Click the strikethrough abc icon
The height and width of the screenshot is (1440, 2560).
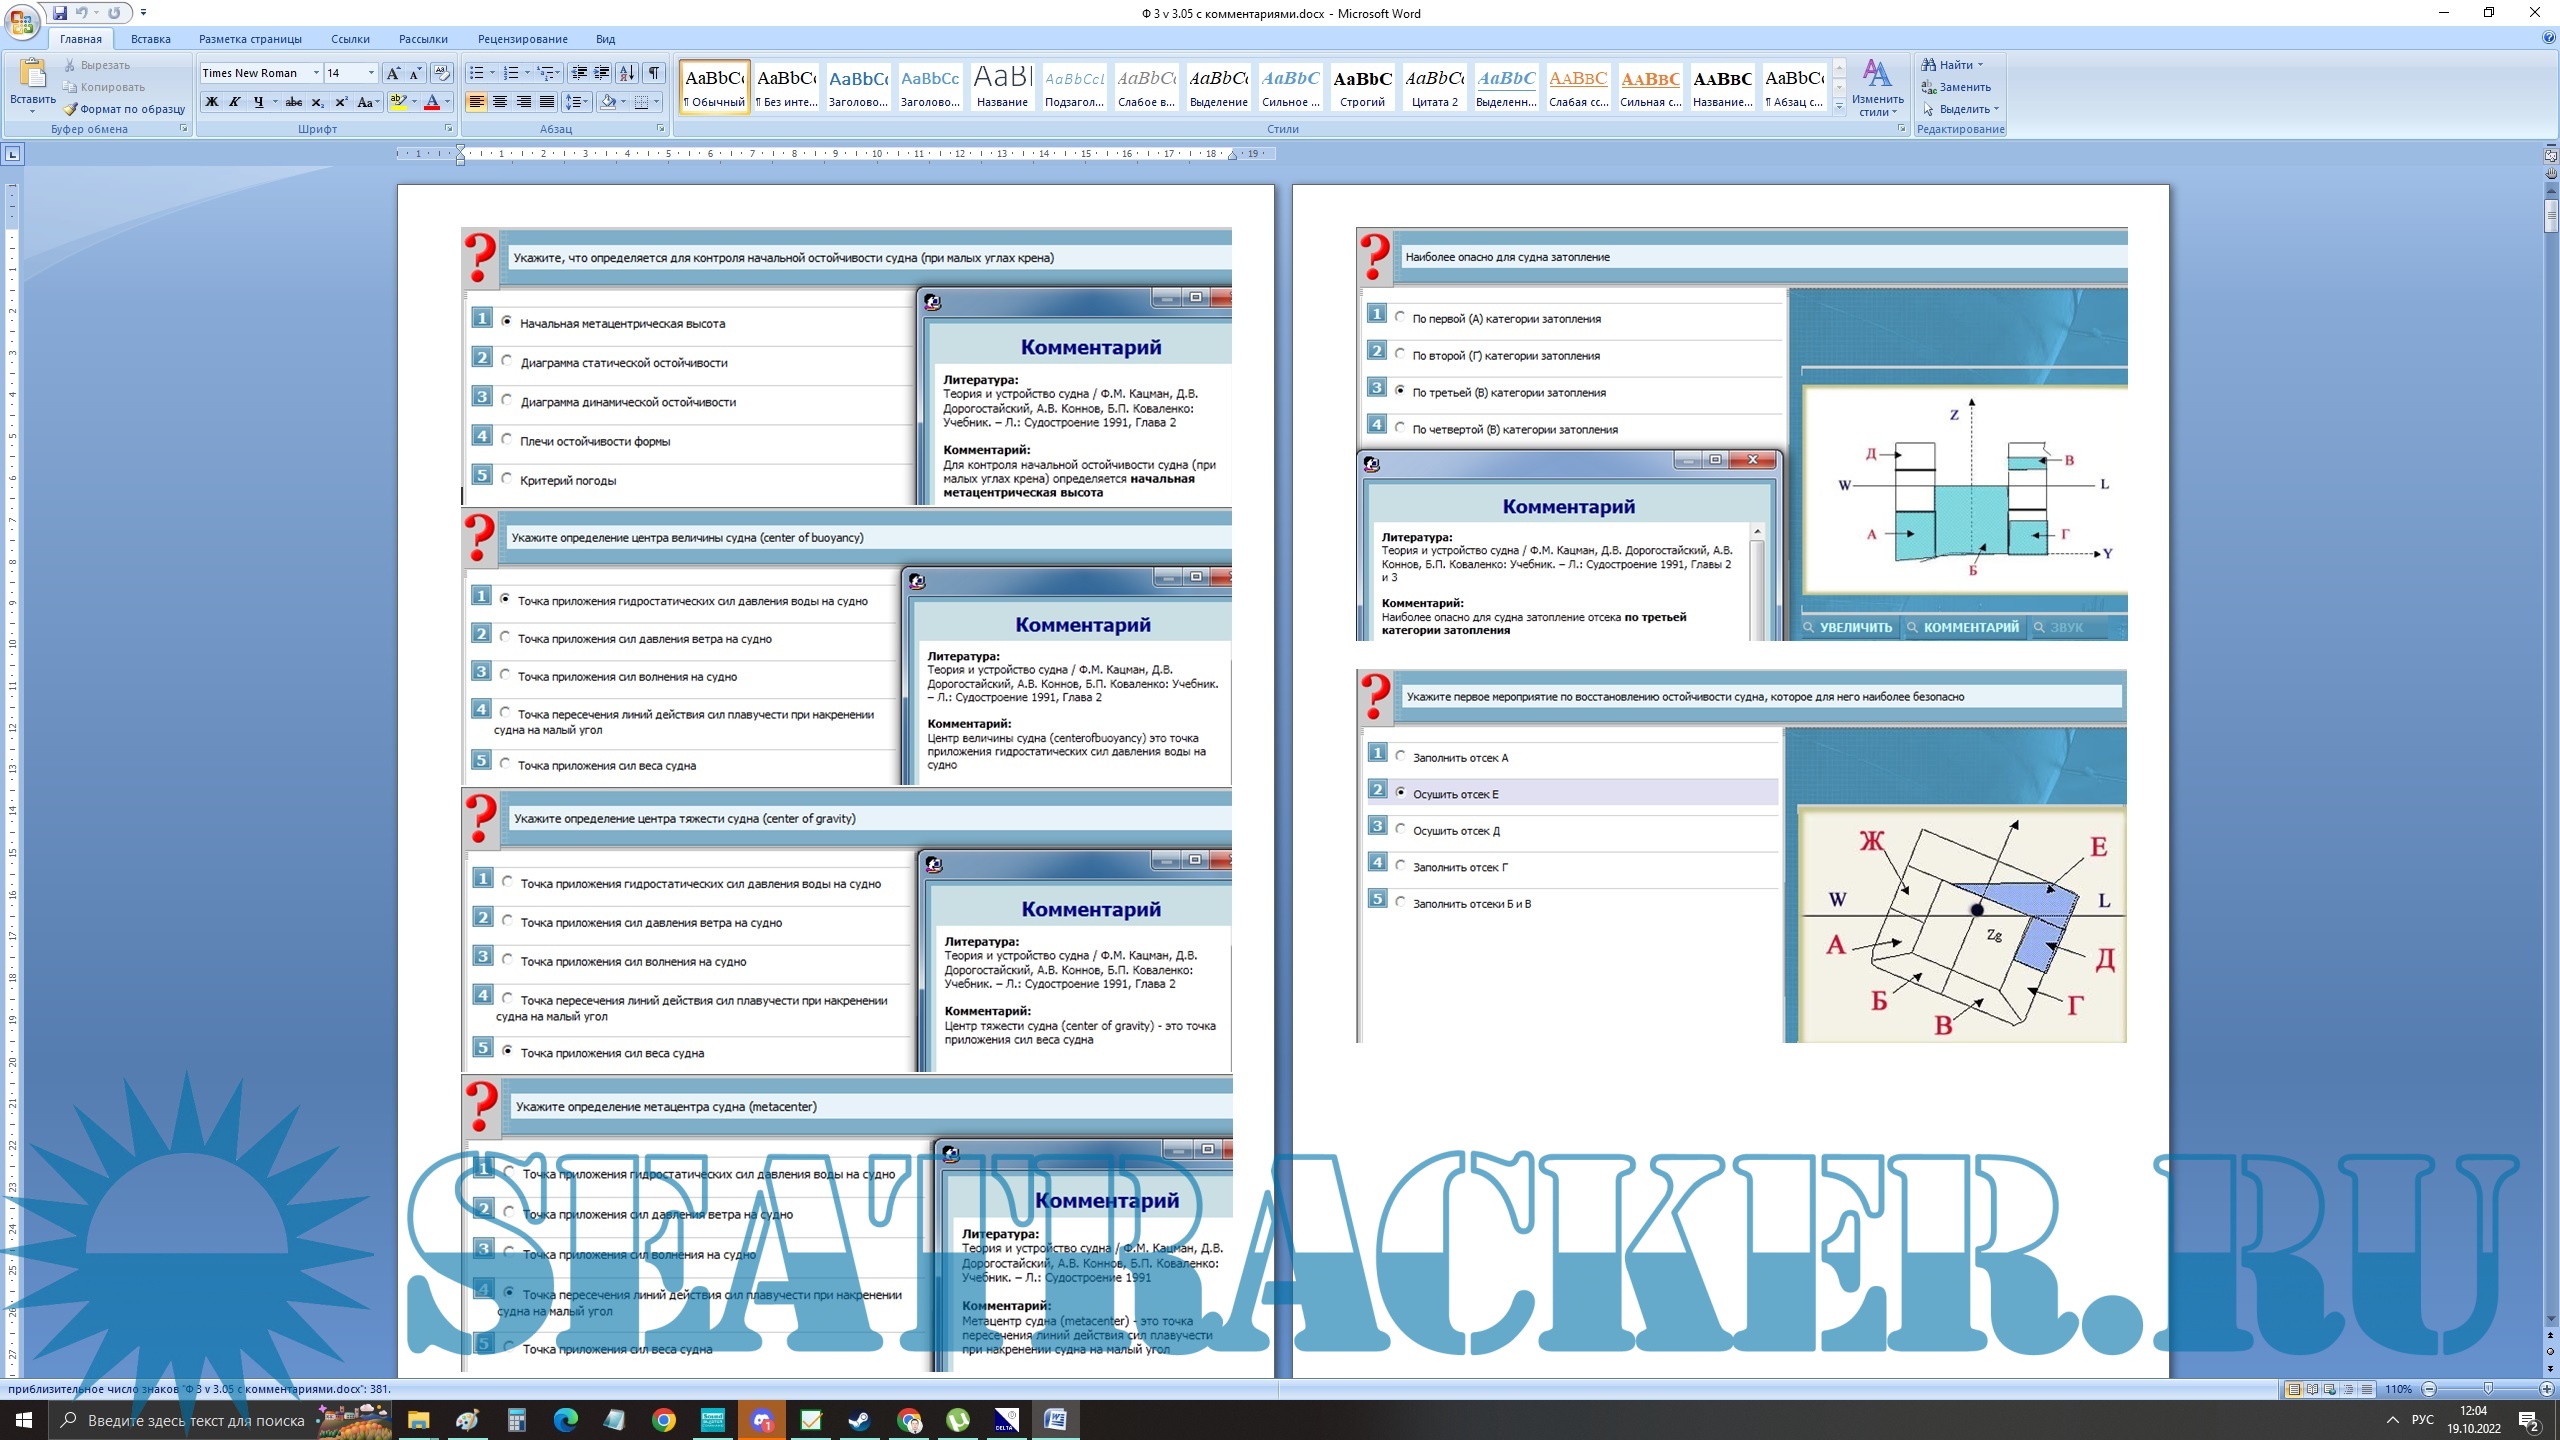(x=293, y=102)
